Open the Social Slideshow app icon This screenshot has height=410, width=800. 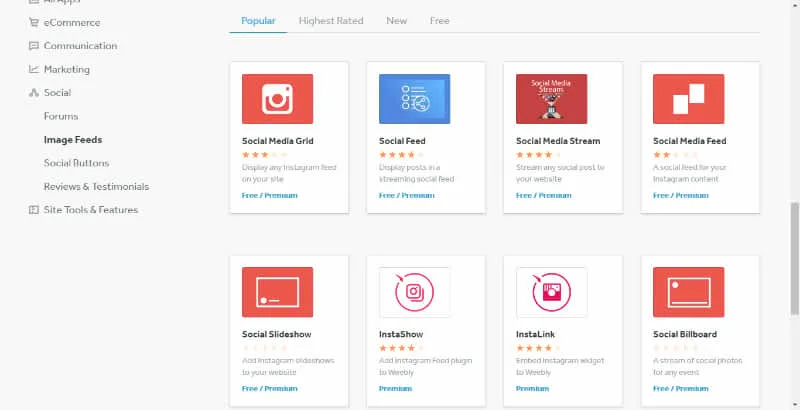pos(278,292)
